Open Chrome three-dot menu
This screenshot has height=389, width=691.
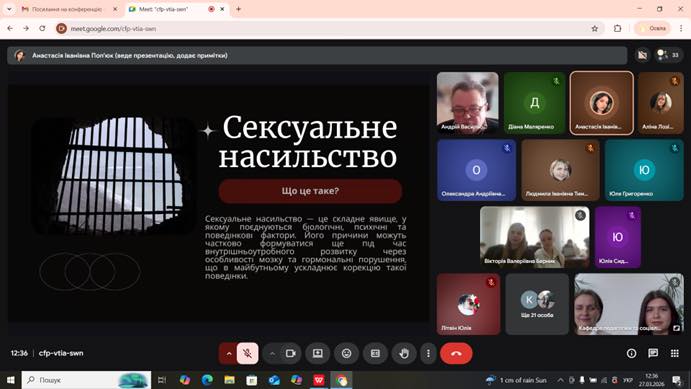coord(681,28)
